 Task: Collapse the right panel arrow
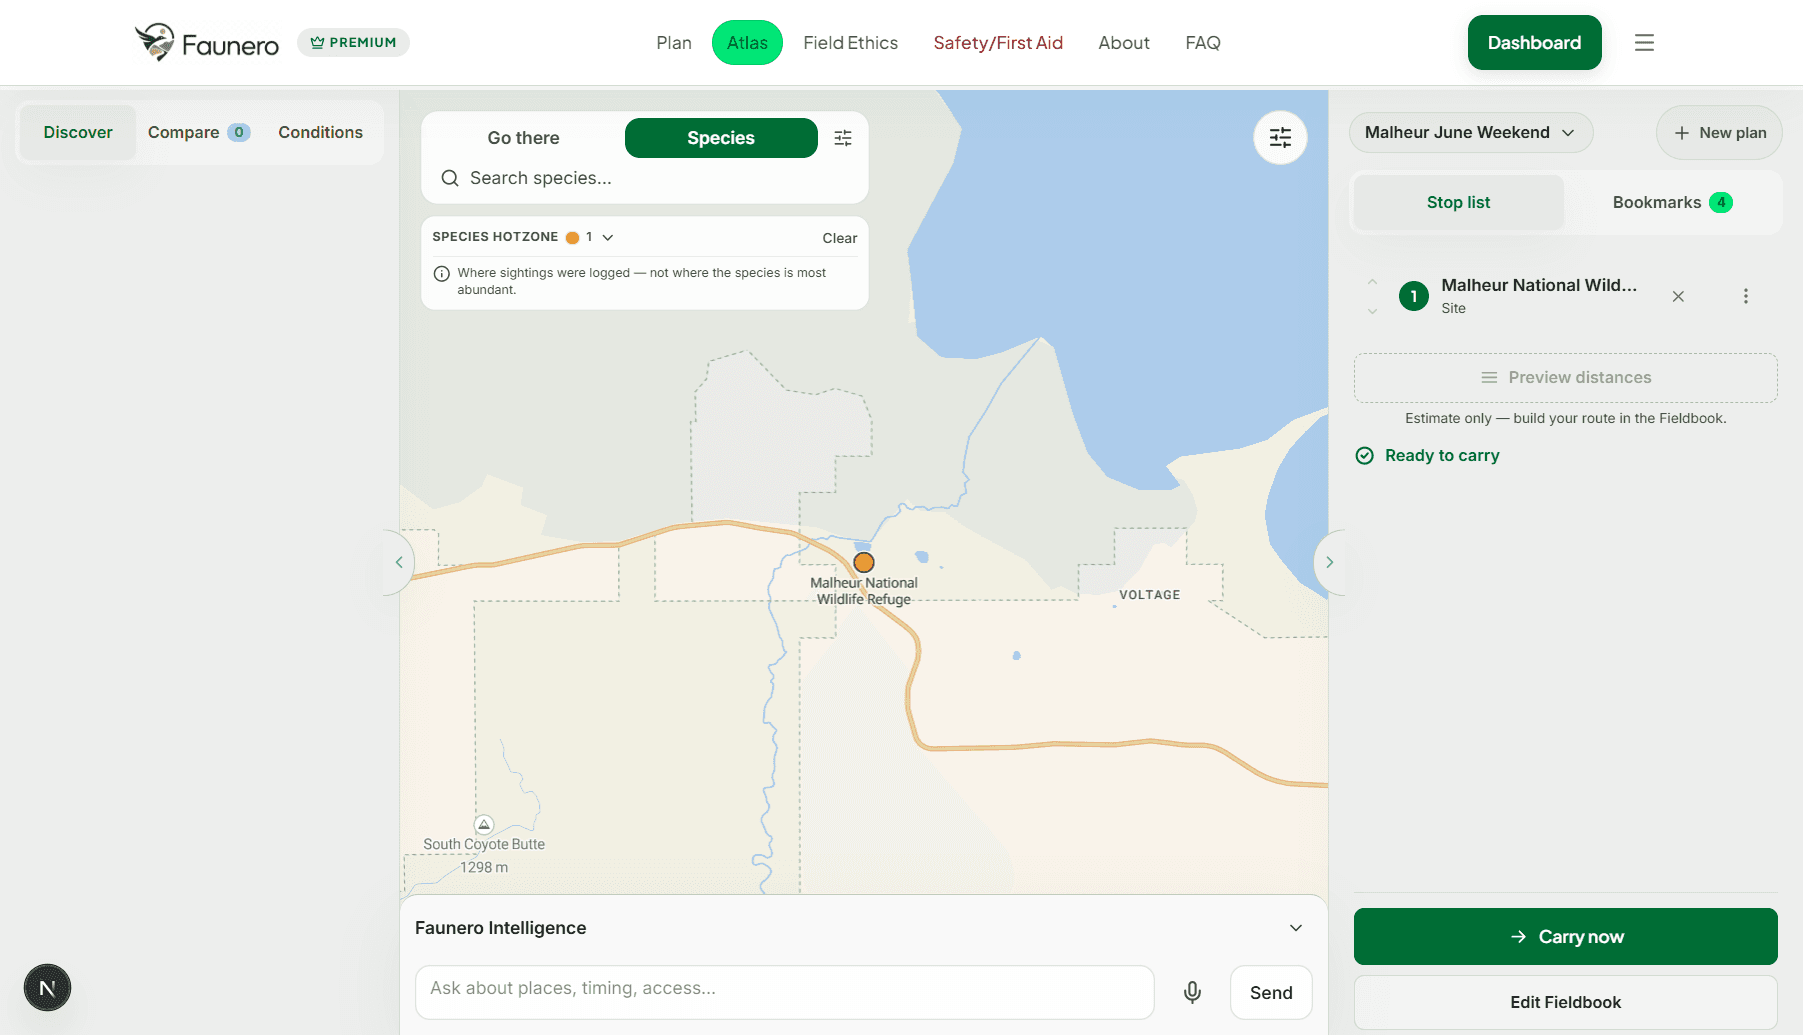(1329, 562)
